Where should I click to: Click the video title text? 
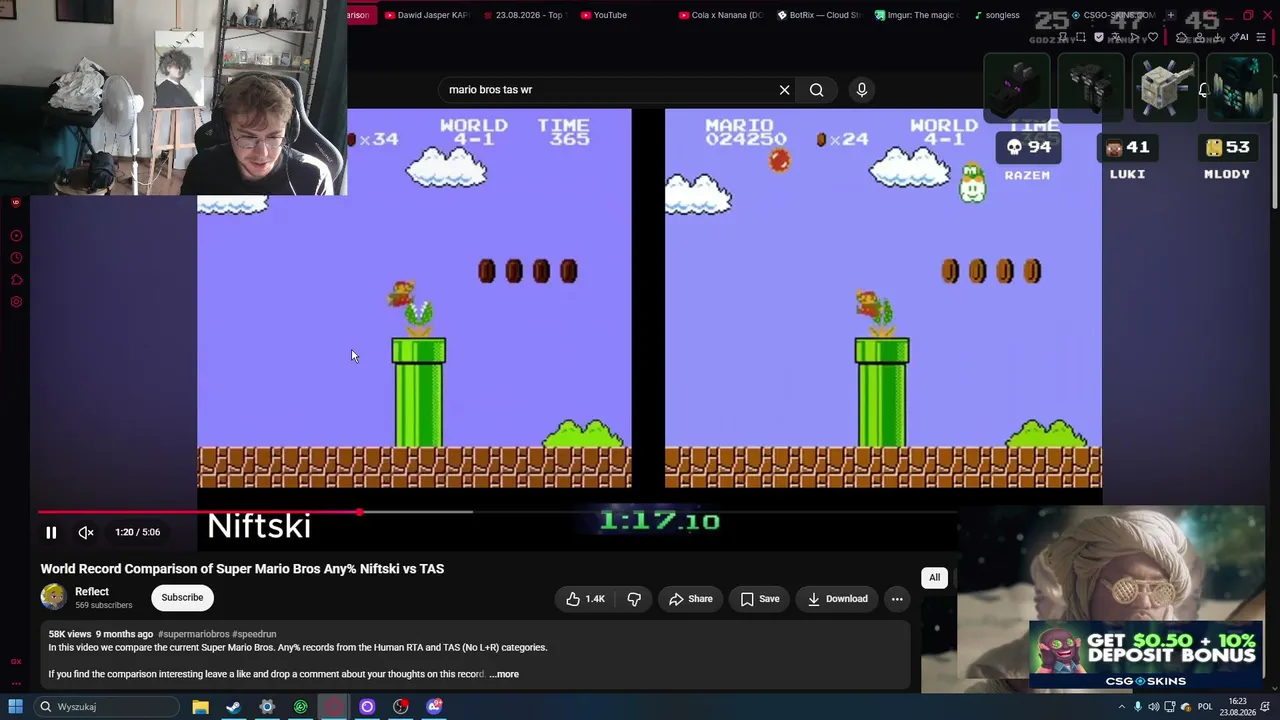point(242,569)
